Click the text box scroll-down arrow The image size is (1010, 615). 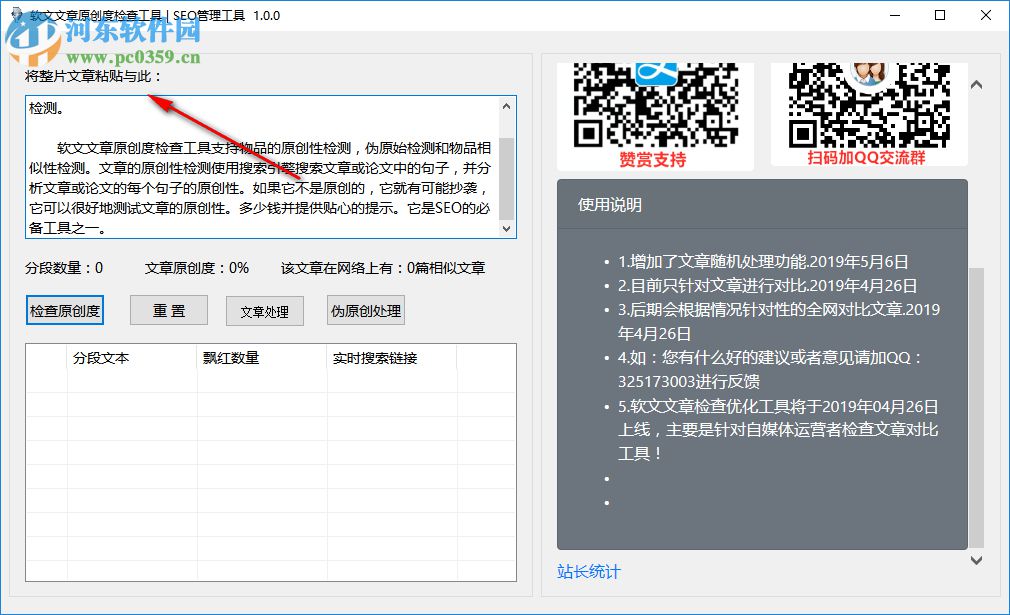point(507,229)
